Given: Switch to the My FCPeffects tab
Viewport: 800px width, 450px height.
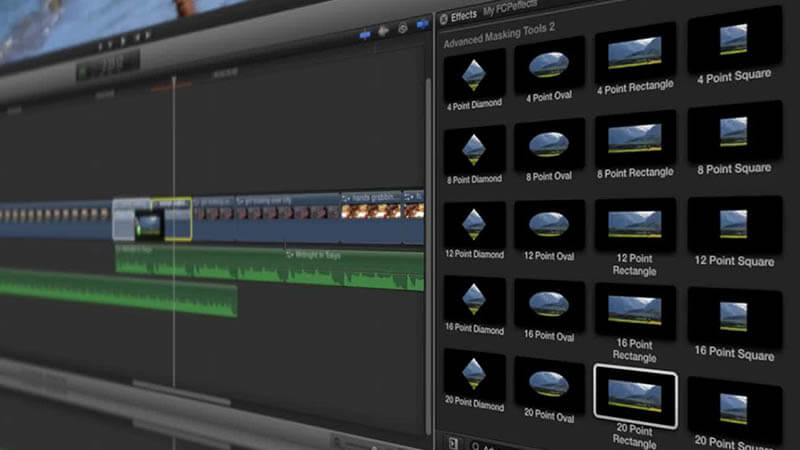Looking at the screenshot, I should pyautogui.click(x=510, y=8).
